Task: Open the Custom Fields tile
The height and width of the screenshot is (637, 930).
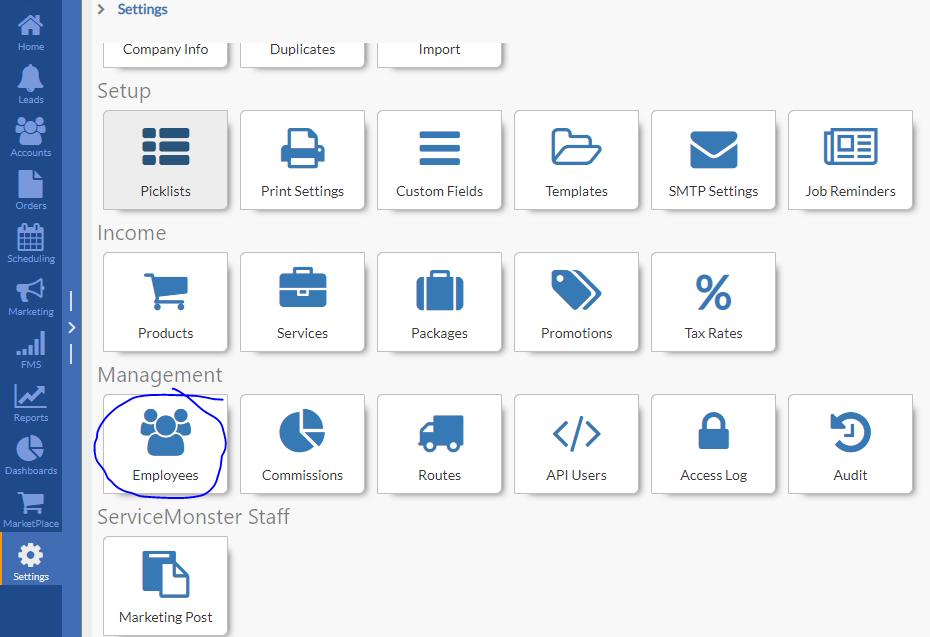Action: 439,159
